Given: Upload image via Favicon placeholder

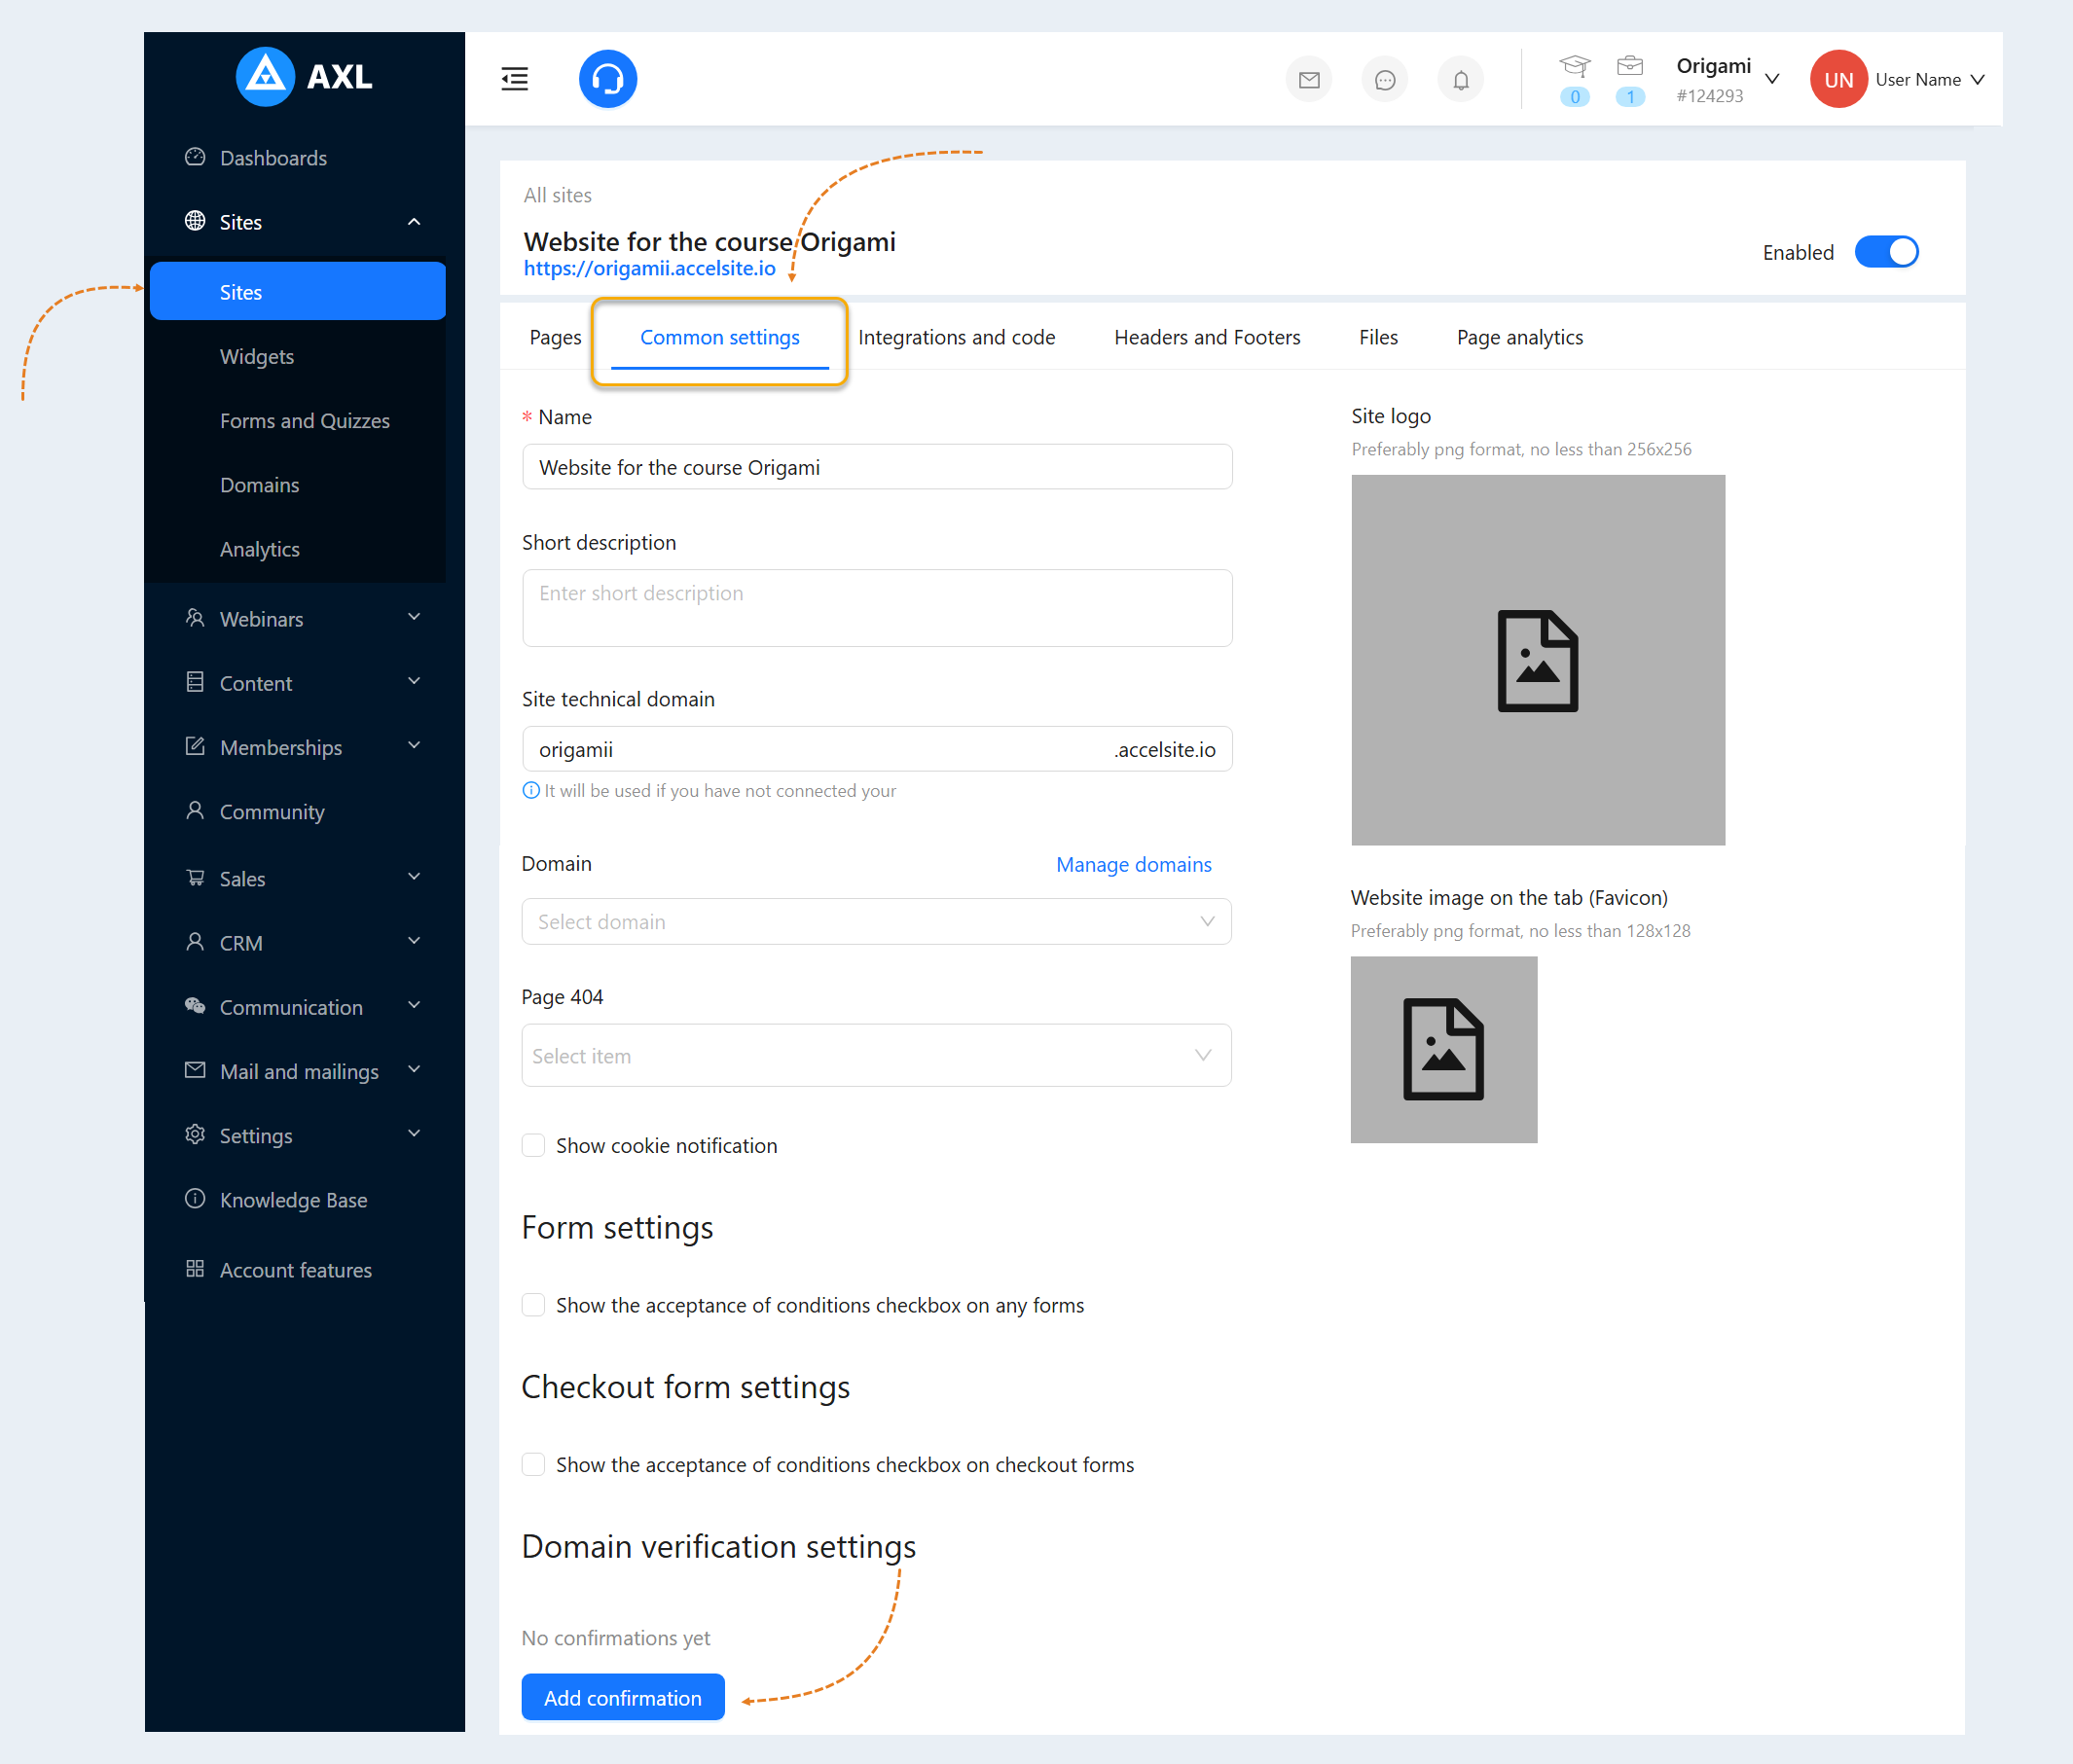Looking at the screenshot, I should click(x=1444, y=1049).
